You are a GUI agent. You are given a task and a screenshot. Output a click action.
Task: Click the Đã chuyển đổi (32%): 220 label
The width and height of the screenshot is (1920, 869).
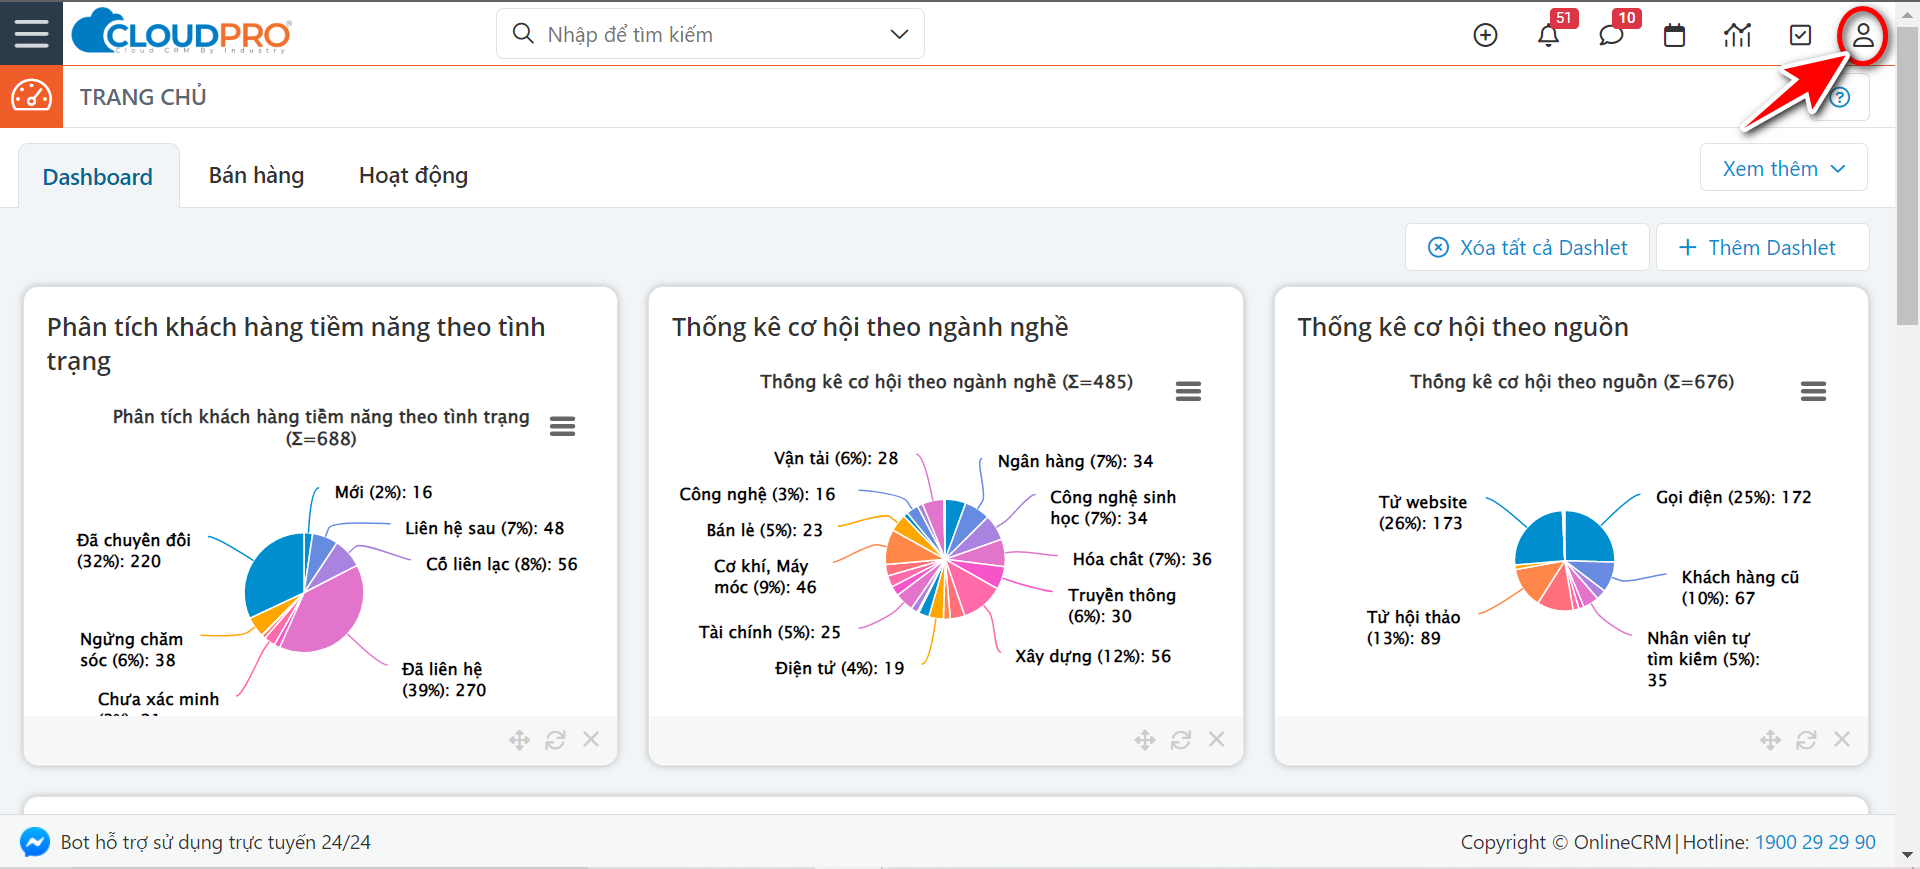[x=133, y=550]
